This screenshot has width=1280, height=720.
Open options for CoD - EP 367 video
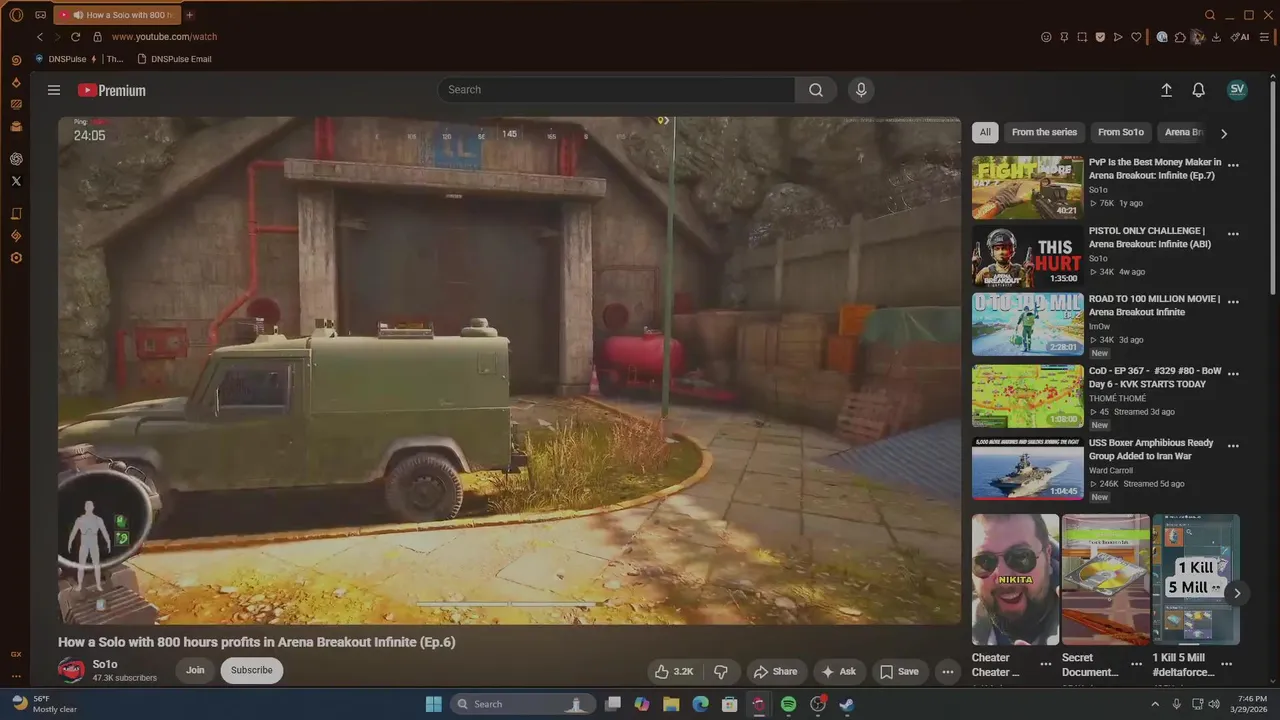coord(1233,373)
